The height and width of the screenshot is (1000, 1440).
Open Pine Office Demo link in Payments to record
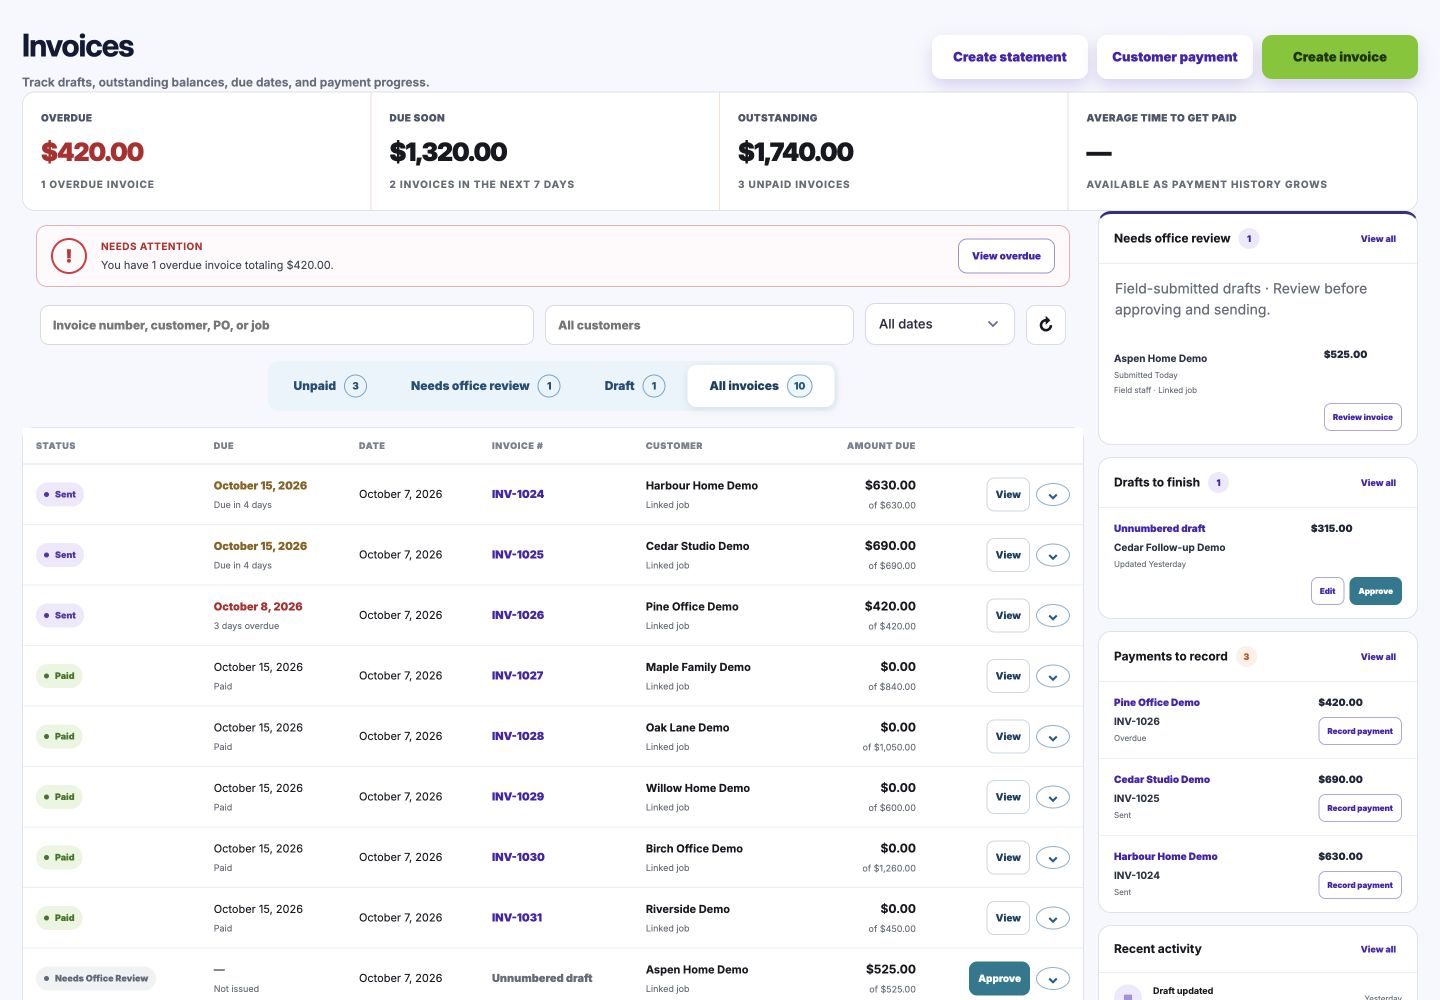1157,702
